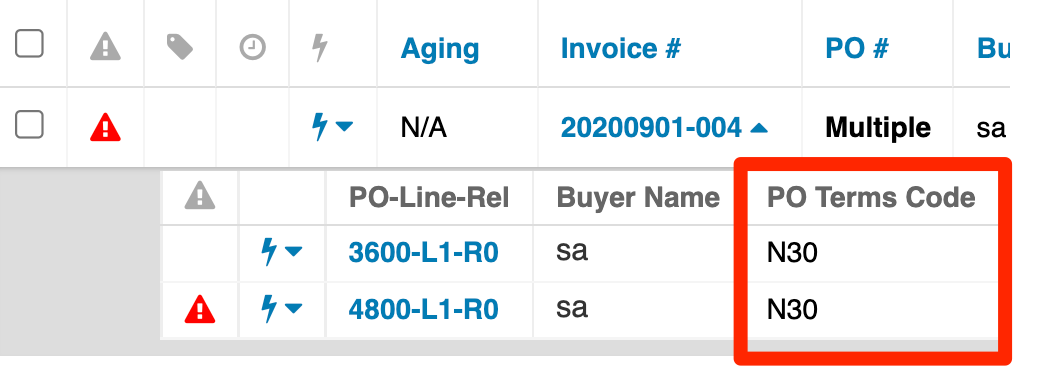Image resolution: width=1054 pixels, height=366 pixels.
Task: Sort by PO # column header
Action: click(x=857, y=48)
